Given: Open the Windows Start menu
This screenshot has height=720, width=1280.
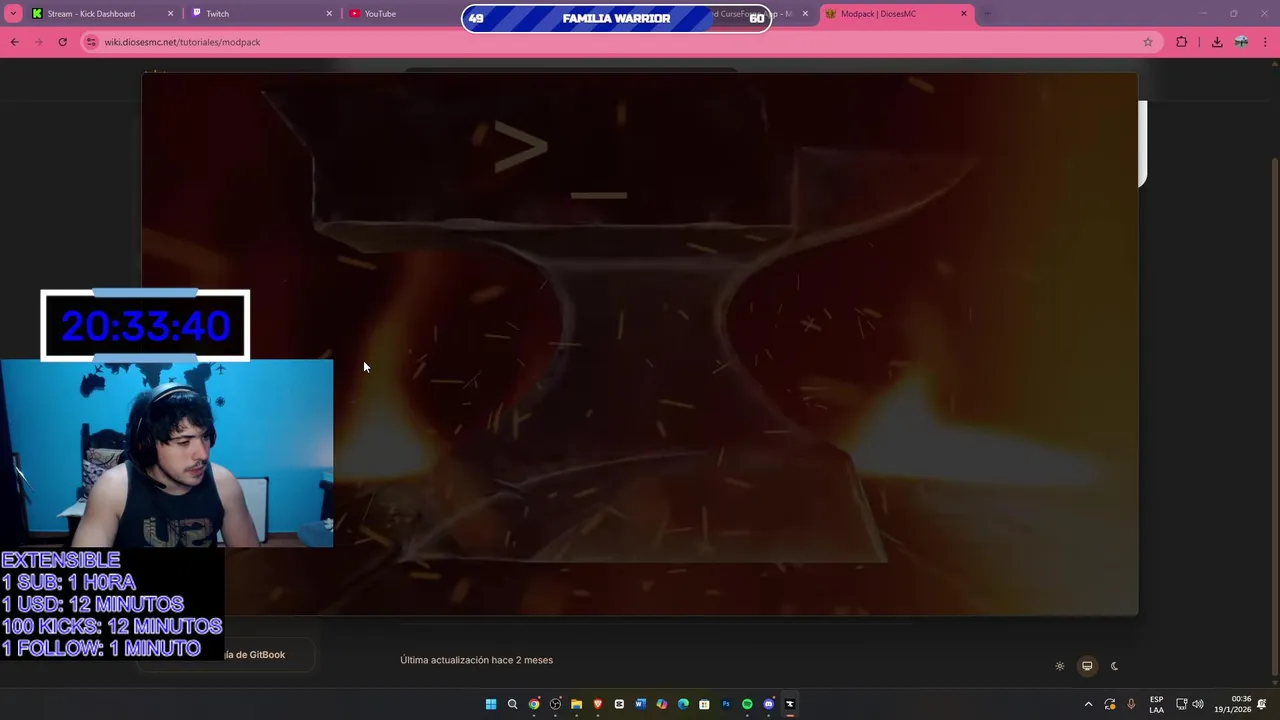Looking at the screenshot, I should [491, 704].
